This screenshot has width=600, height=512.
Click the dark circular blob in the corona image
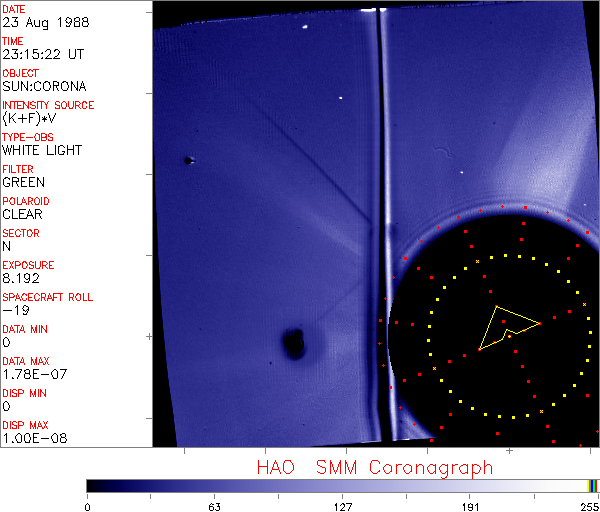point(294,344)
